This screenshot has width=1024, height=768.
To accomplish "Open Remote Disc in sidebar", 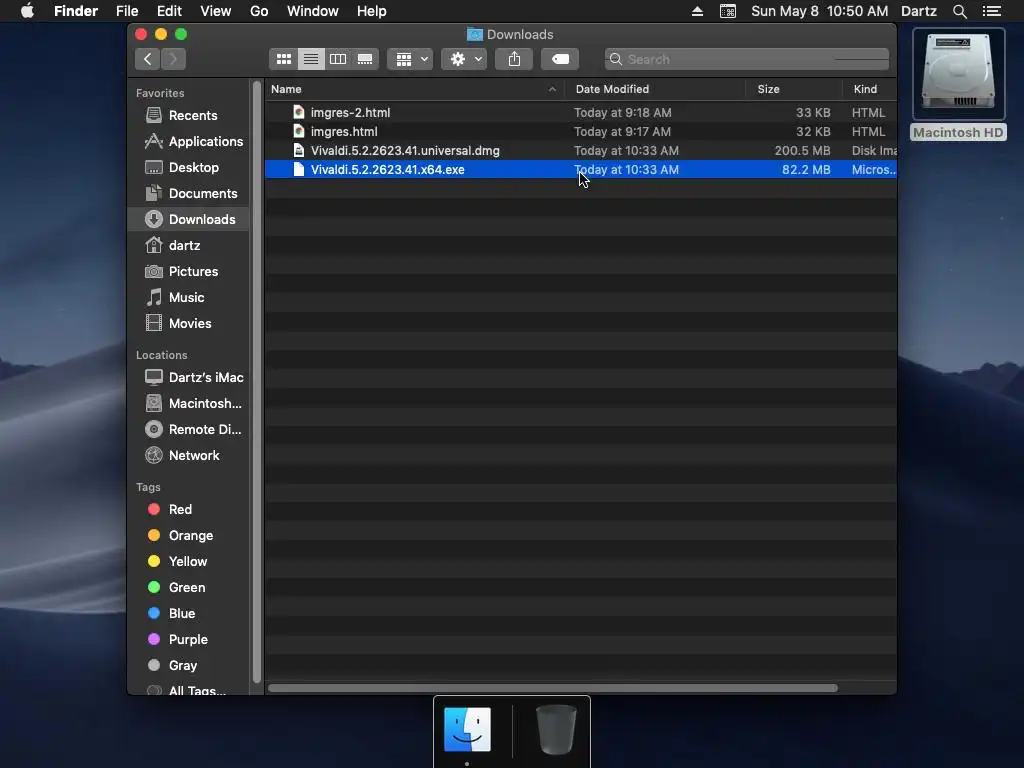I will (189, 430).
